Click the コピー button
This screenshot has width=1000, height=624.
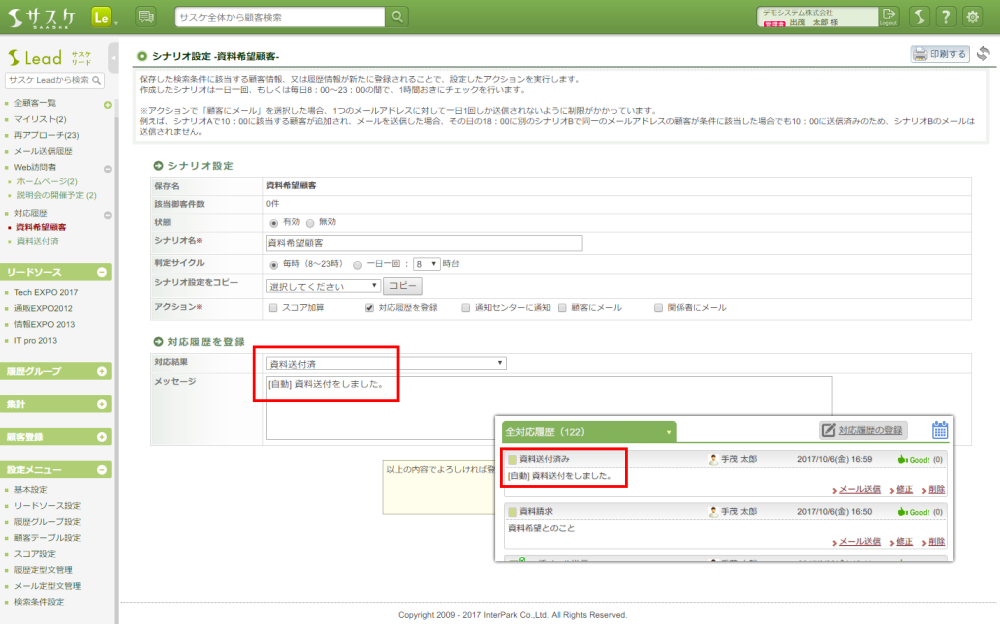[402, 286]
